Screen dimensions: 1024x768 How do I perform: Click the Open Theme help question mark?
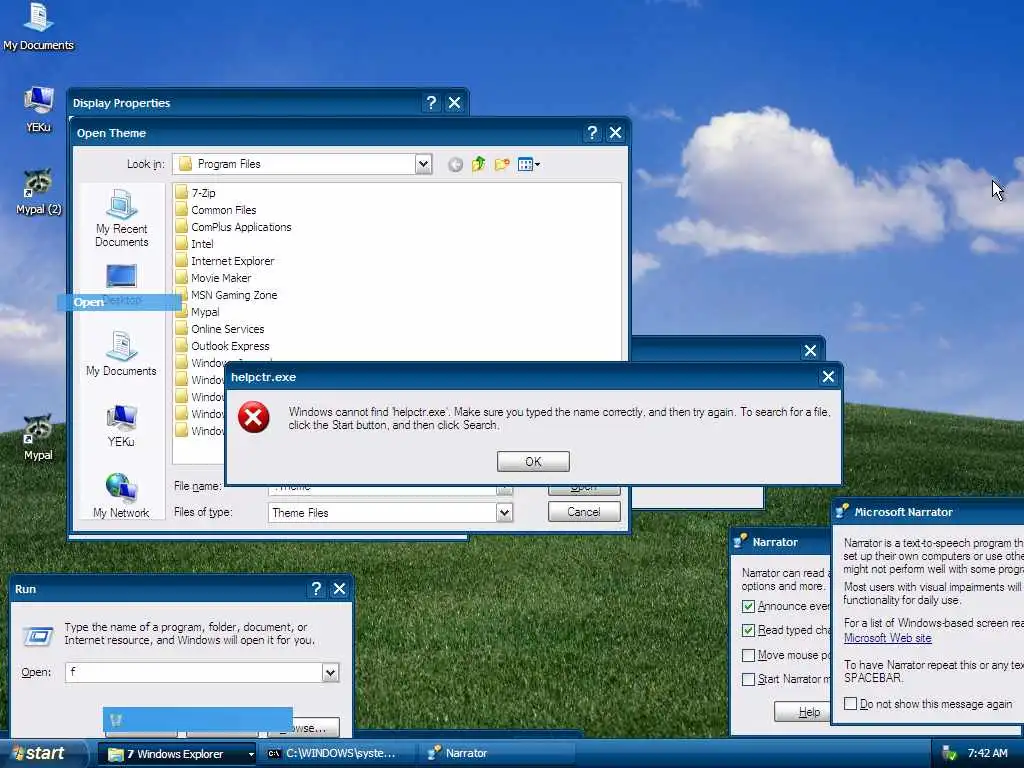[592, 133]
